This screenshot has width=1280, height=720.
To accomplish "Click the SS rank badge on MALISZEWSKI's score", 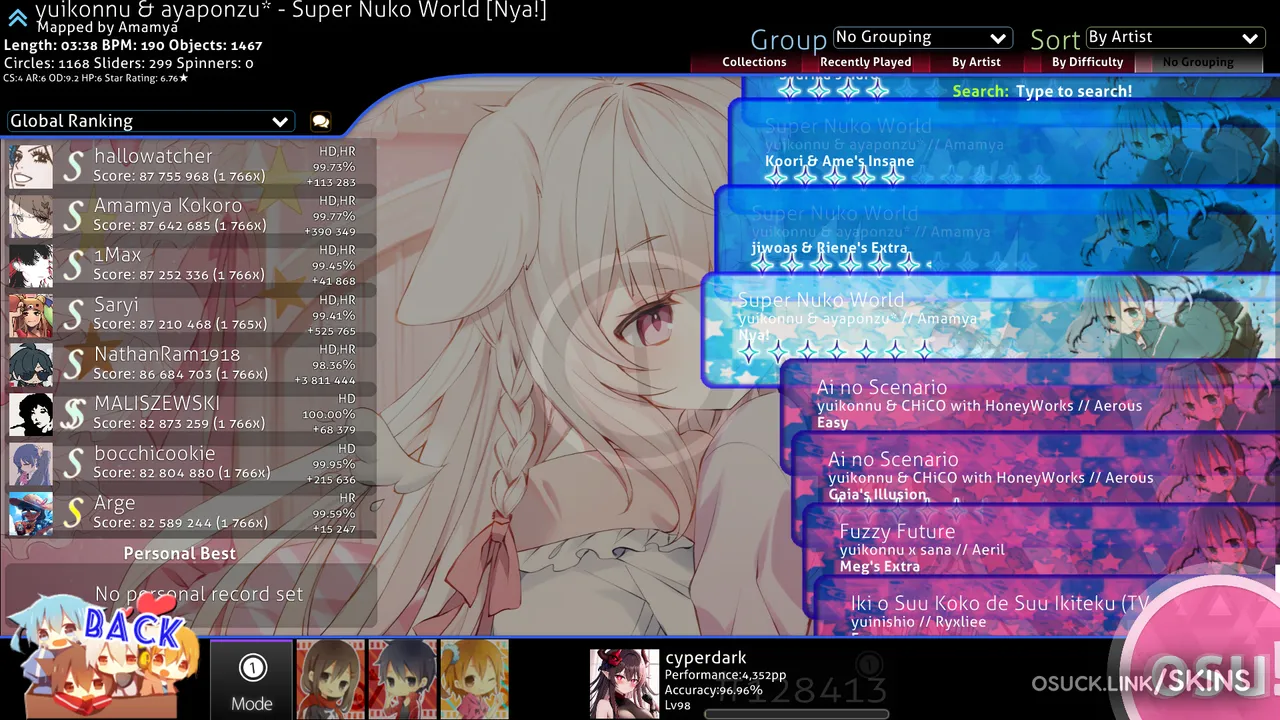I will tap(73, 414).
